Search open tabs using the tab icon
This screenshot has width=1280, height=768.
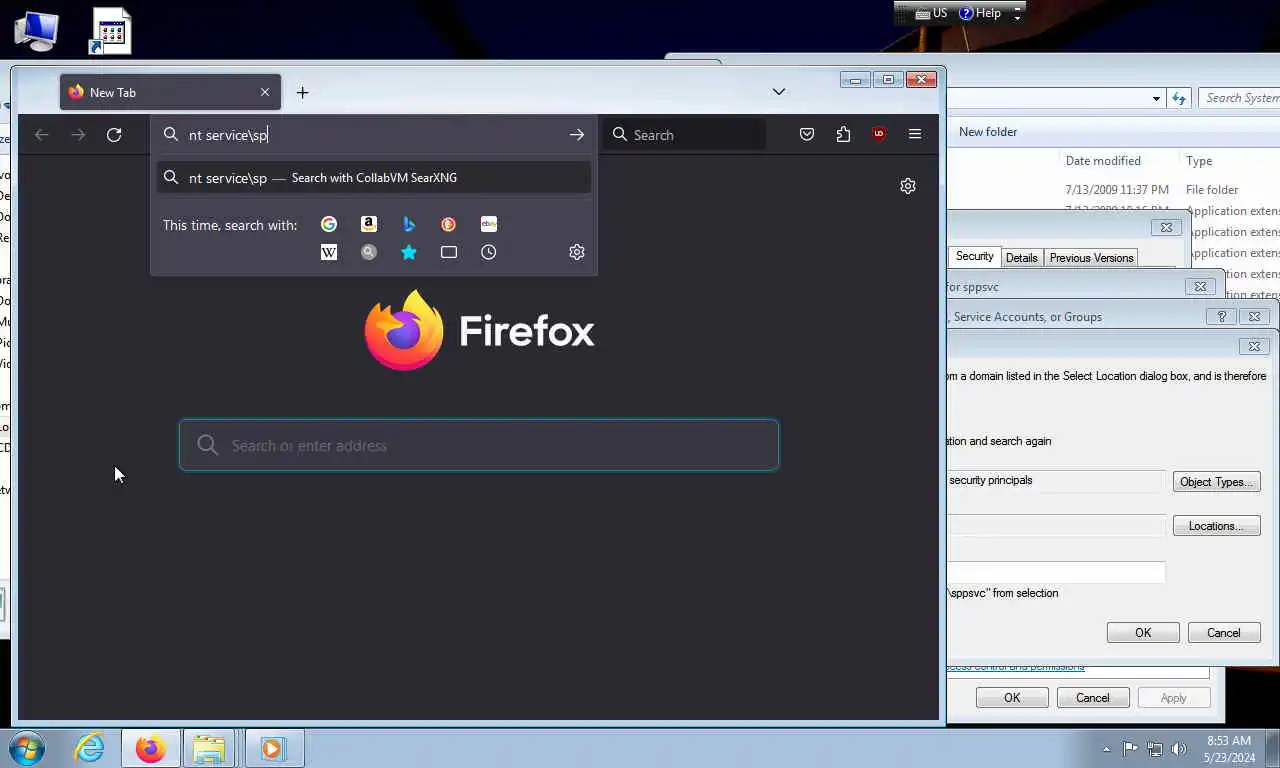coord(449,252)
